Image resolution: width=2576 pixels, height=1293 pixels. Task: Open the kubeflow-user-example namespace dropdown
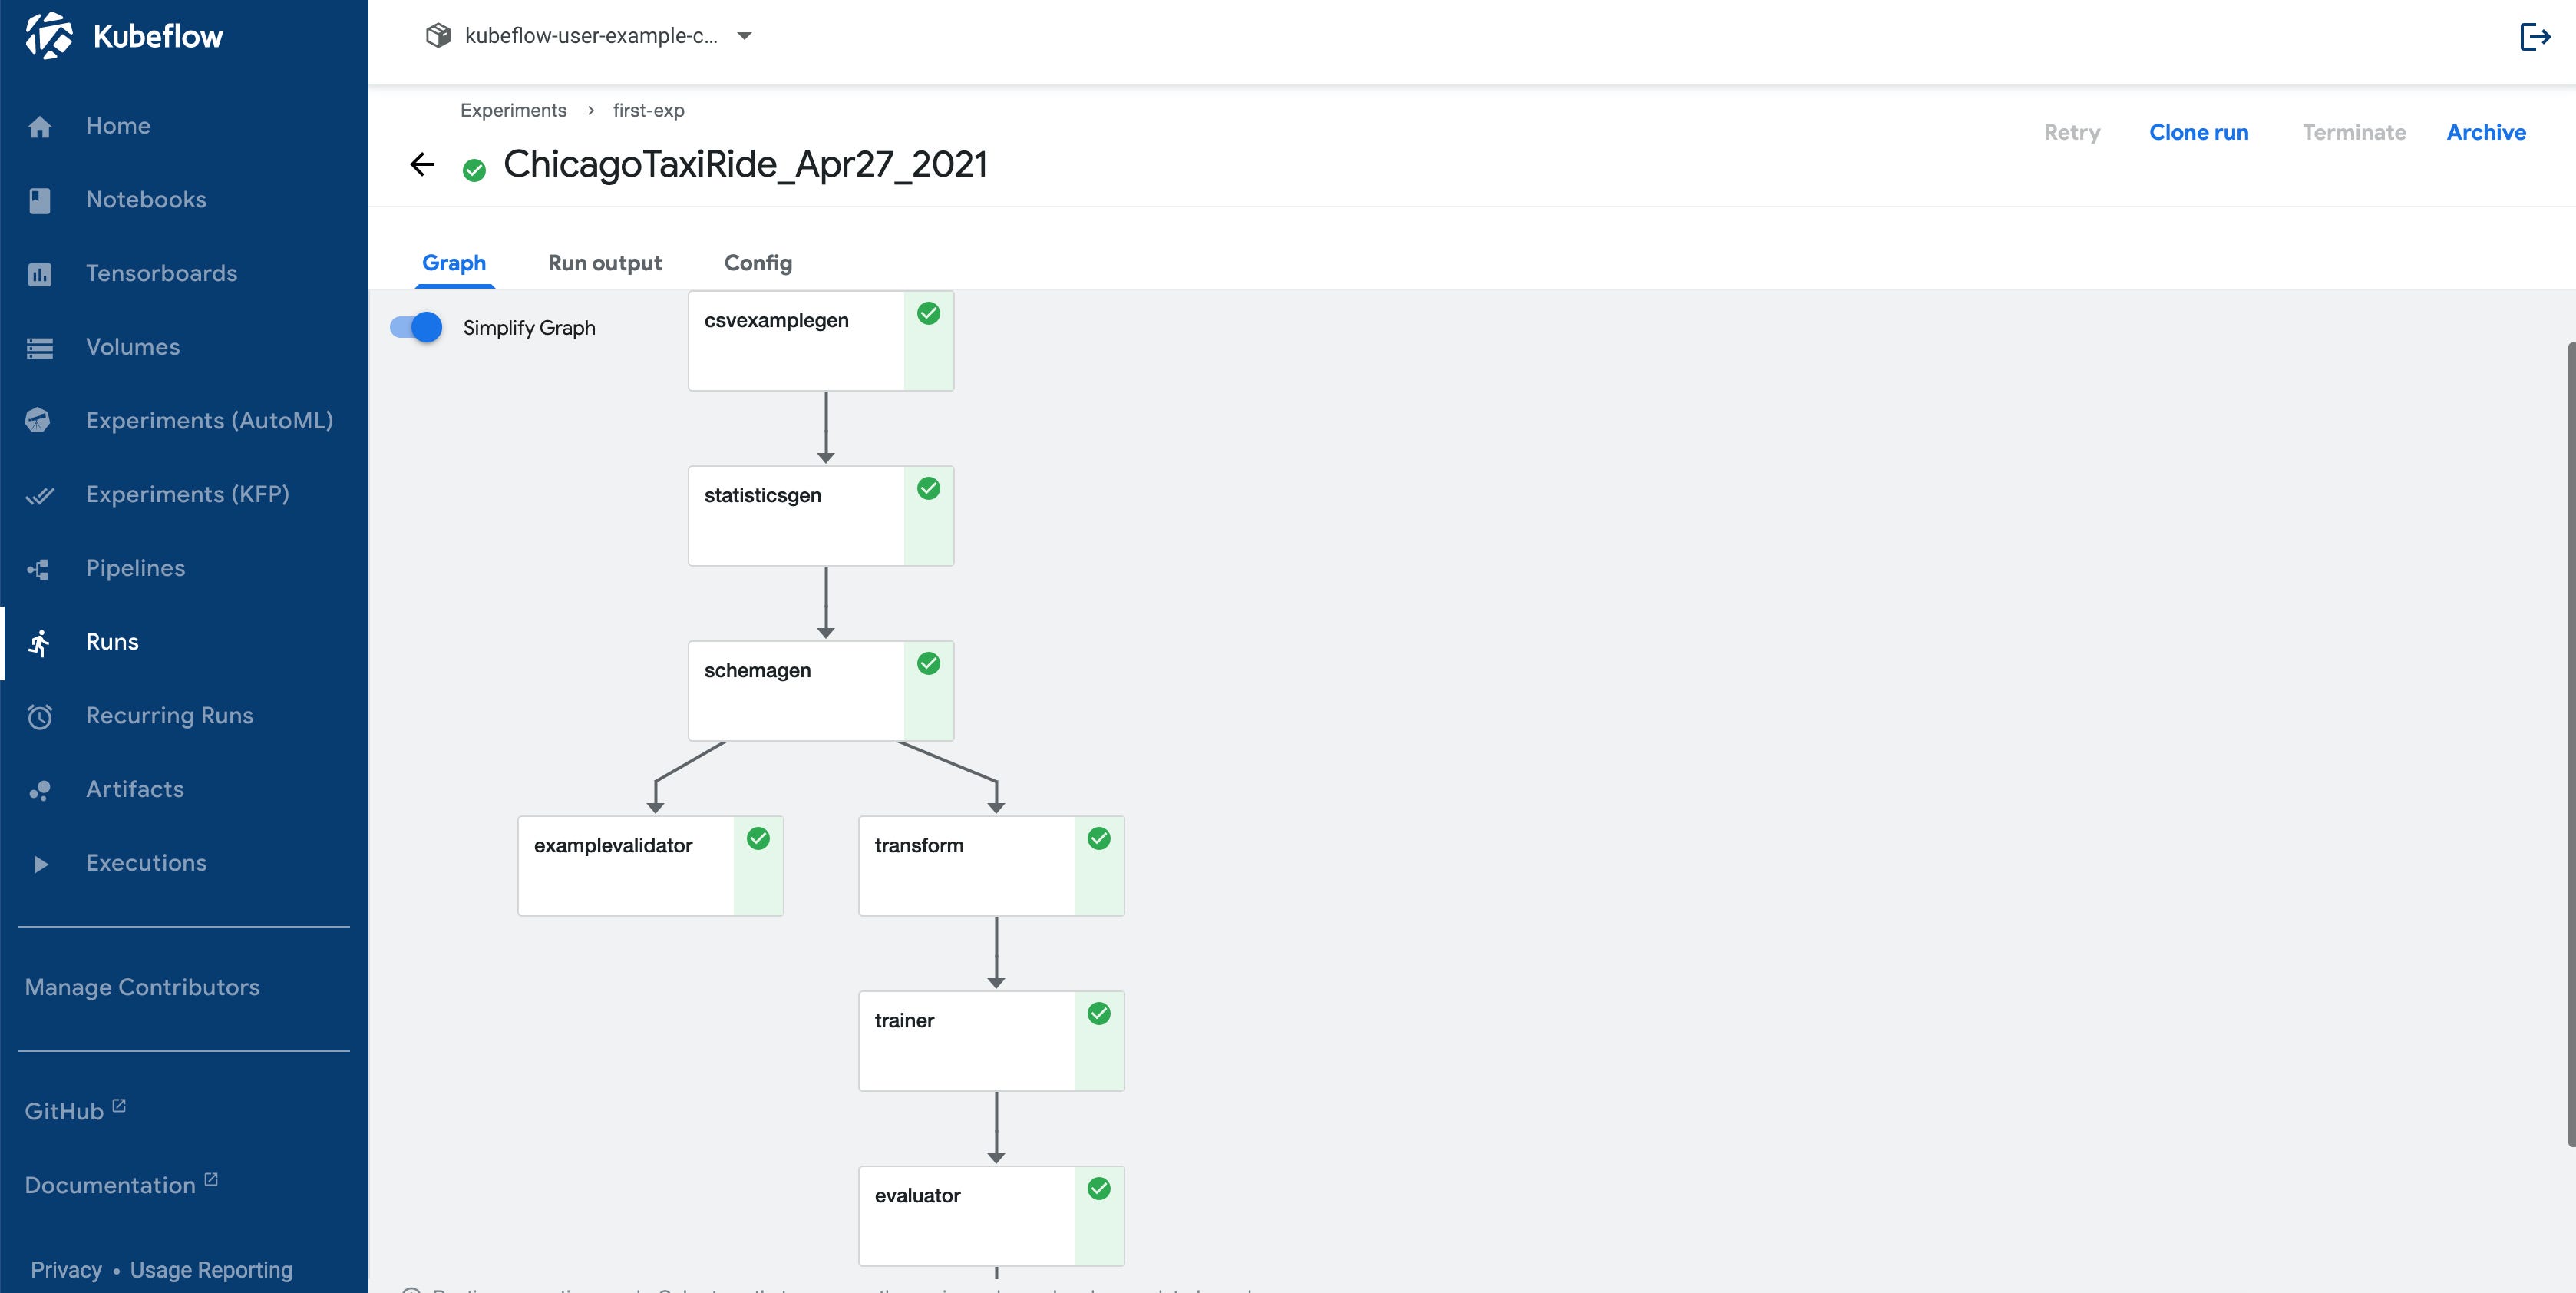click(x=590, y=36)
